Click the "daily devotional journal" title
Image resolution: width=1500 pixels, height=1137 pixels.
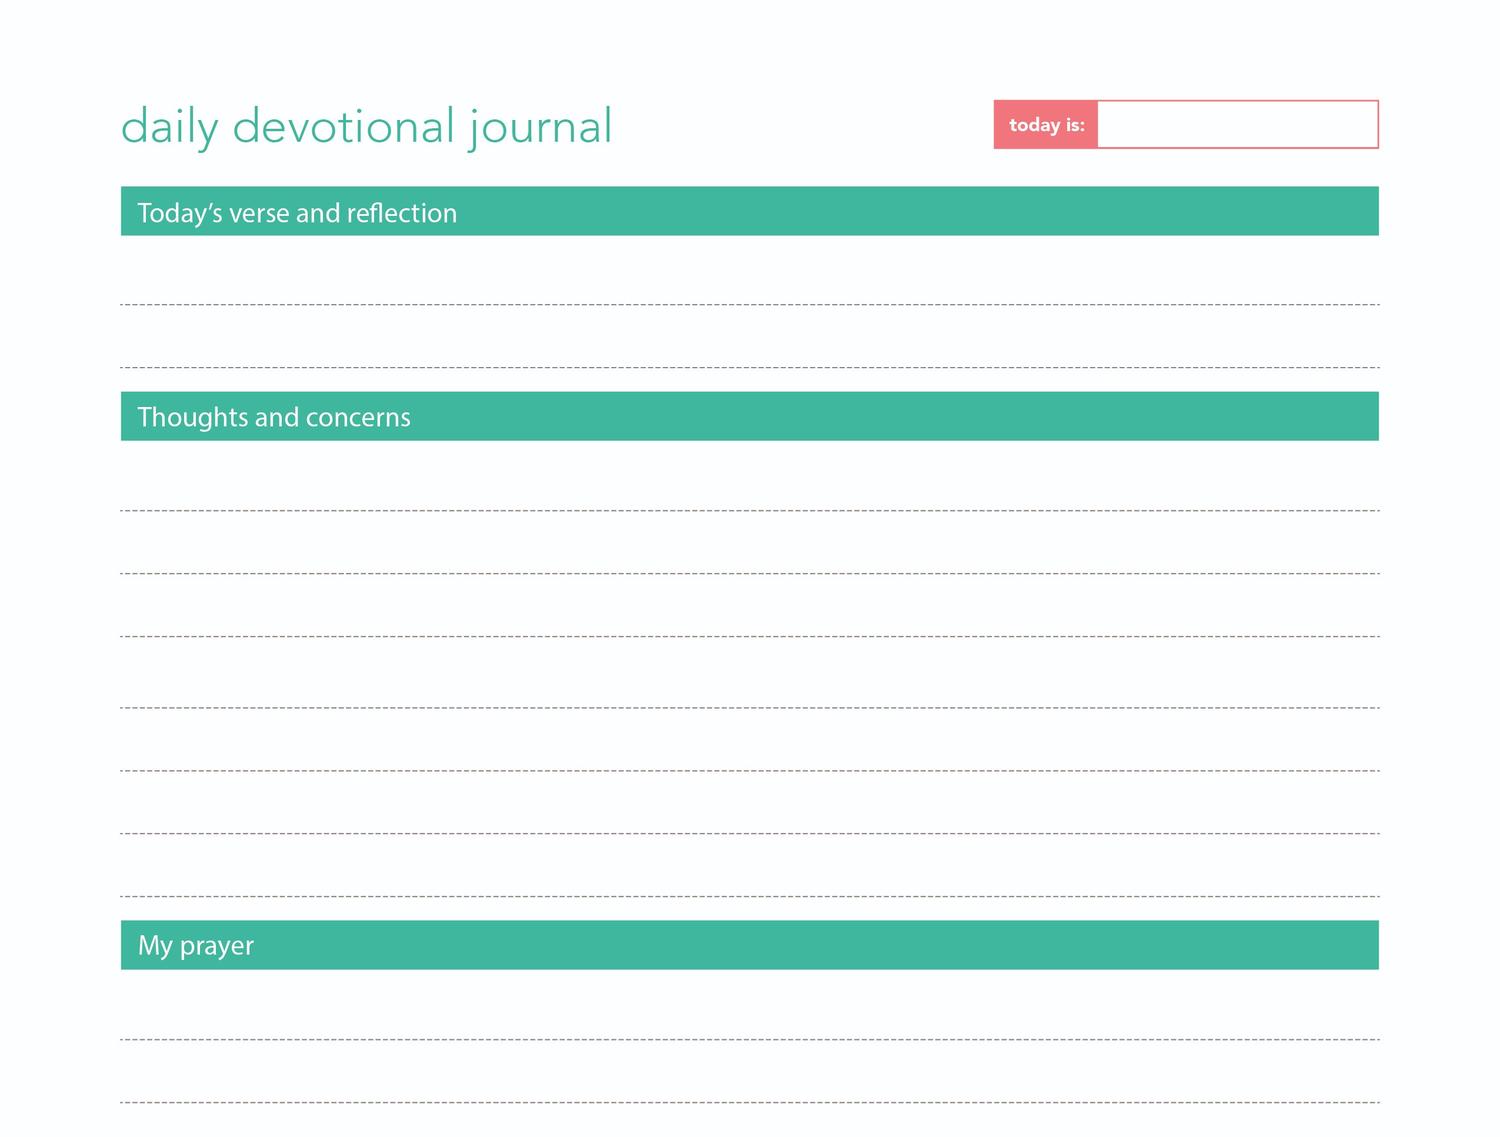point(366,127)
